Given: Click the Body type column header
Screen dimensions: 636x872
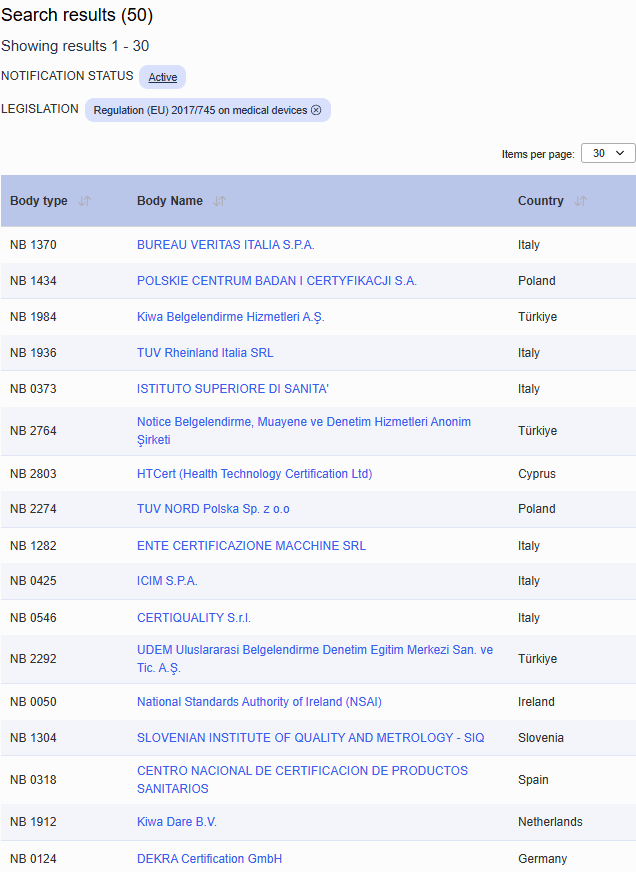Looking at the screenshot, I should click(x=39, y=201).
